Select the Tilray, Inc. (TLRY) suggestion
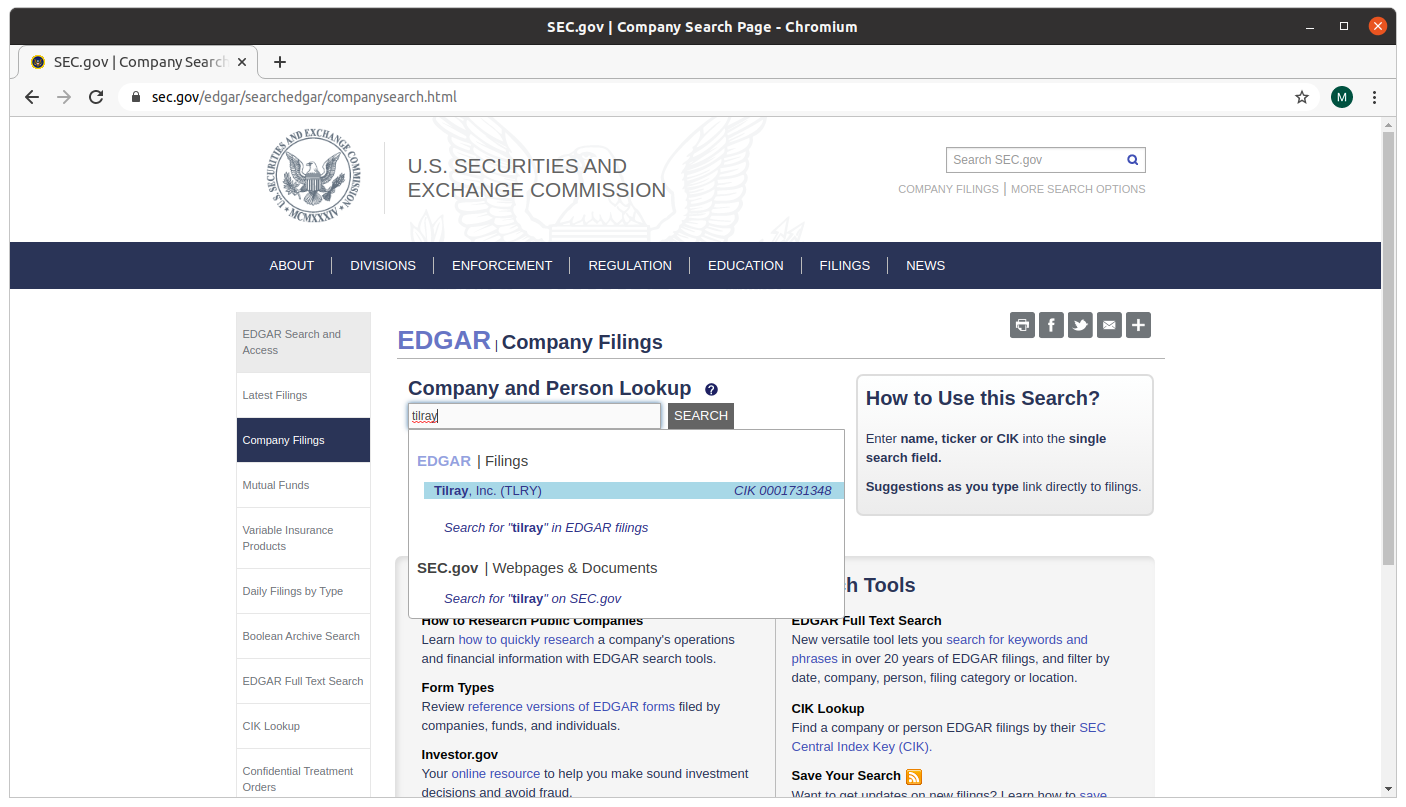Image resolution: width=1406 pixels, height=807 pixels. click(x=490, y=490)
